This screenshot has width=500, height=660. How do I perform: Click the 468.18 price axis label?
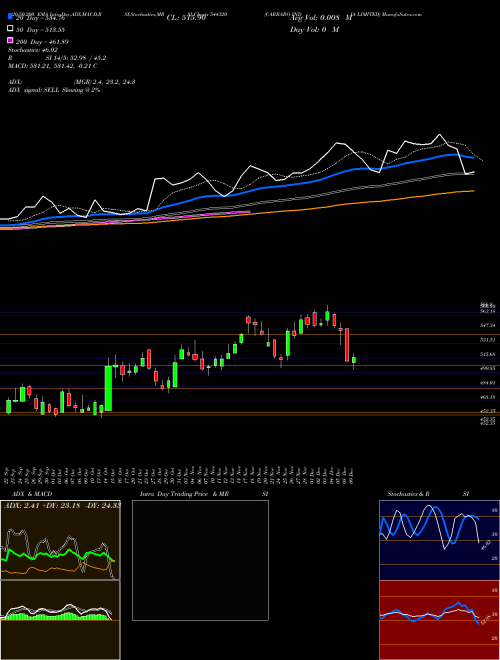click(x=487, y=397)
